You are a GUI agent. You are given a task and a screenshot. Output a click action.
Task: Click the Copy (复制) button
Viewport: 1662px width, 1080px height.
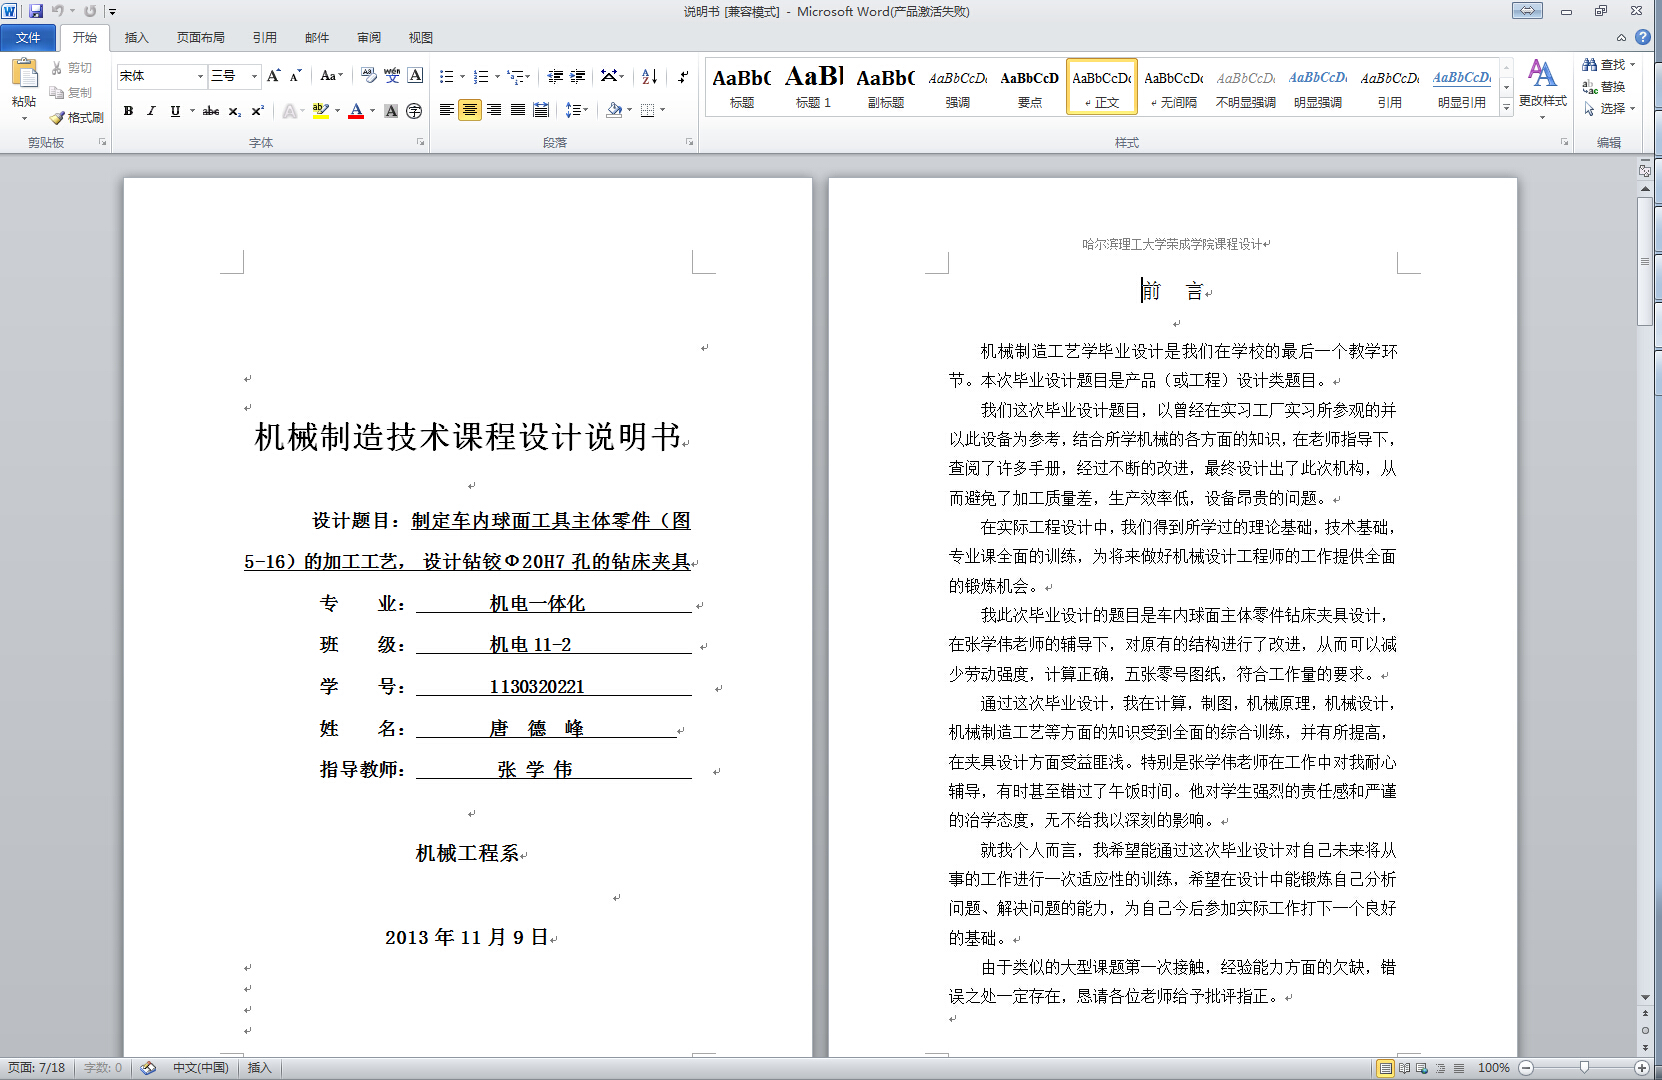pos(72,92)
